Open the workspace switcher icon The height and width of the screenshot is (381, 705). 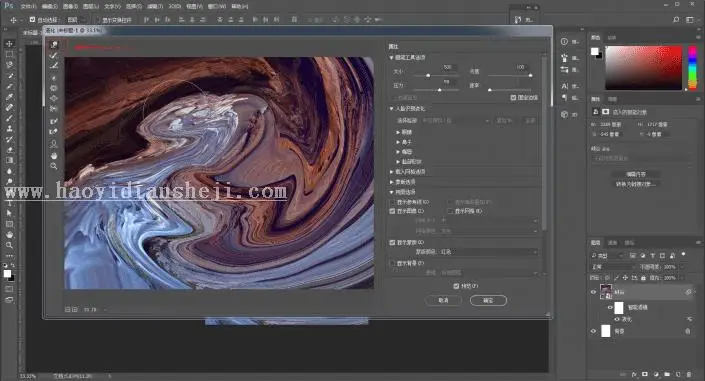pos(690,20)
